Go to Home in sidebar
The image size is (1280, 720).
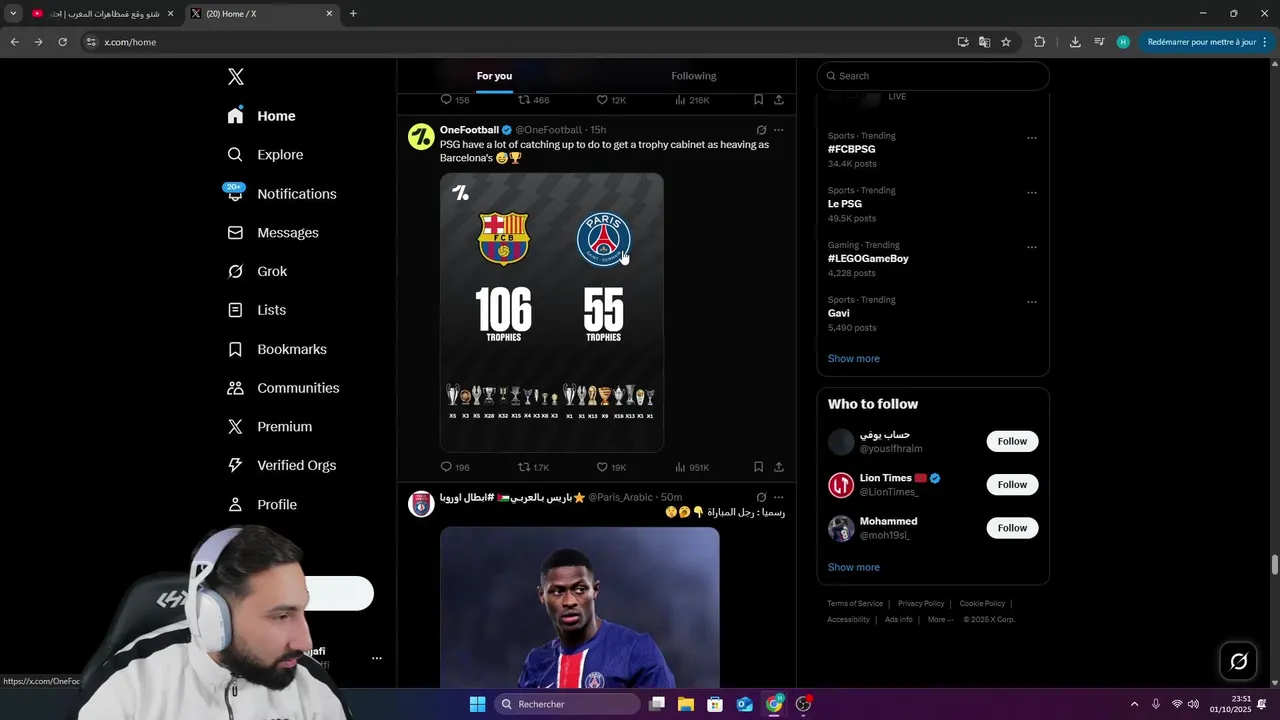click(261, 116)
